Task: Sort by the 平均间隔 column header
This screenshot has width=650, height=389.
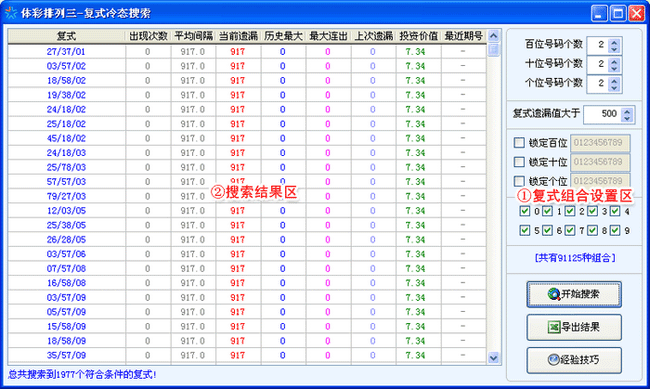Action: [x=193, y=36]
